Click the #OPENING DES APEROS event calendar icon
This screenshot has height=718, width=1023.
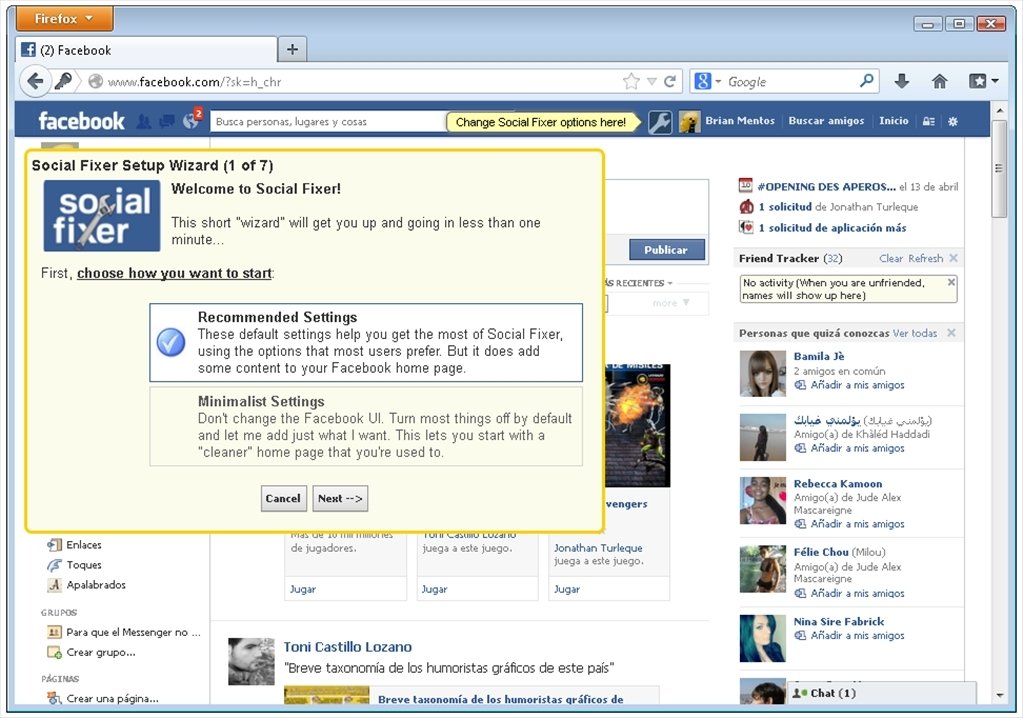coord(746,186)
